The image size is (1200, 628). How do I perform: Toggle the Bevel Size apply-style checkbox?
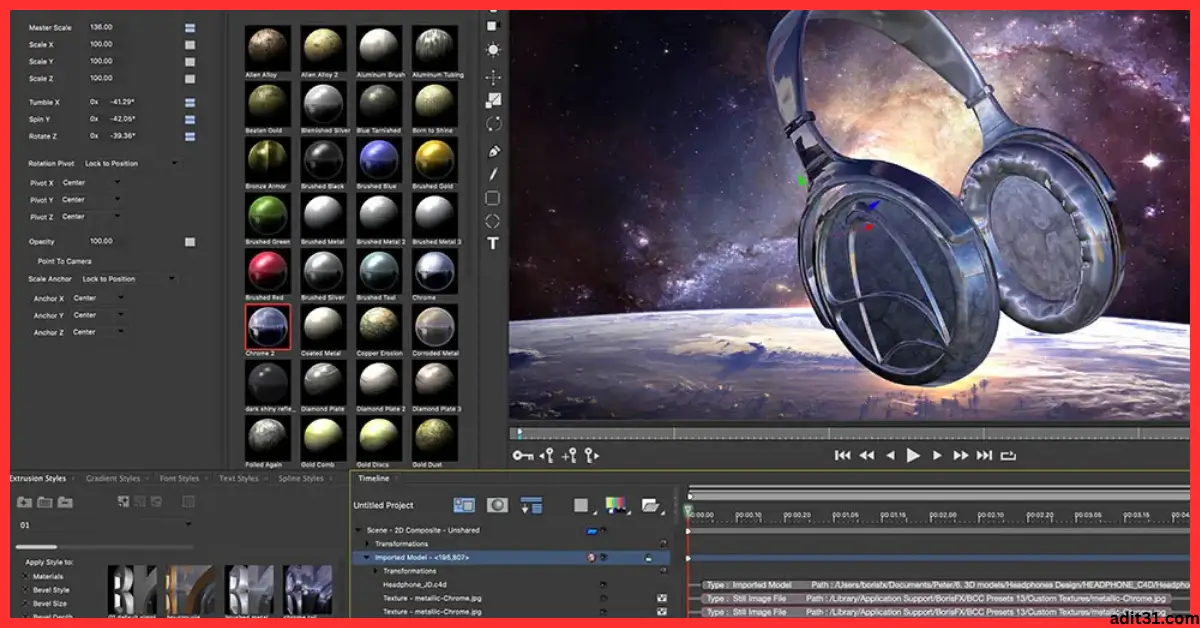coord(25,604)
